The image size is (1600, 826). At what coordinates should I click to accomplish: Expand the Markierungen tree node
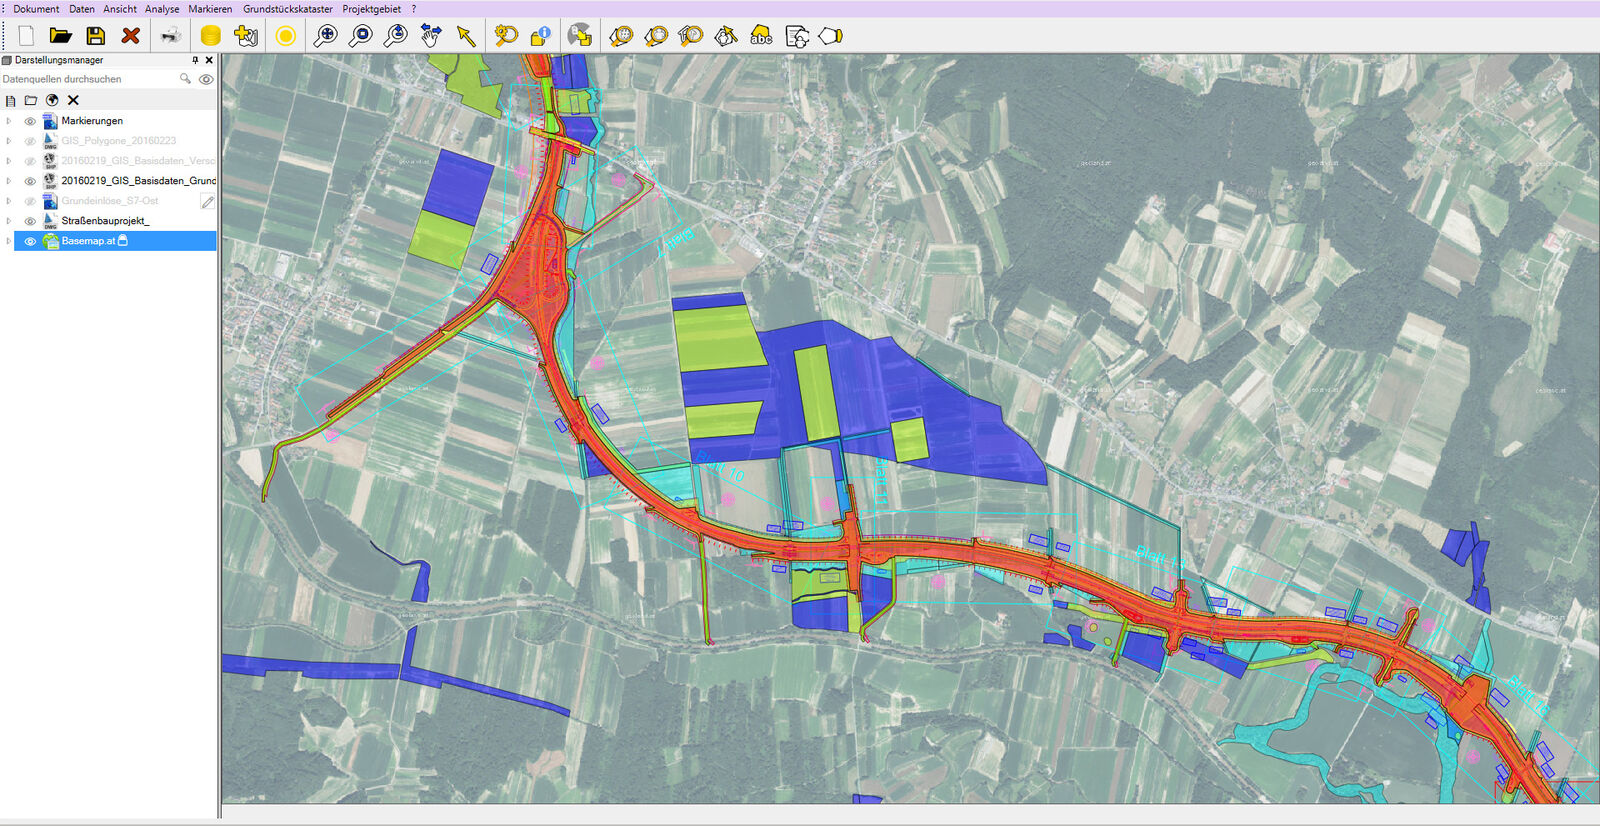(x=9, y=121)
